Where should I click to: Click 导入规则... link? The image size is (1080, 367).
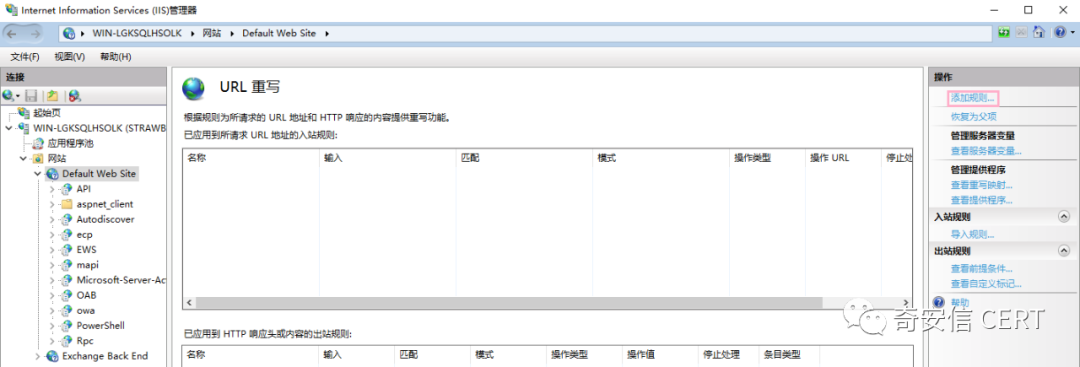(973, 234)
